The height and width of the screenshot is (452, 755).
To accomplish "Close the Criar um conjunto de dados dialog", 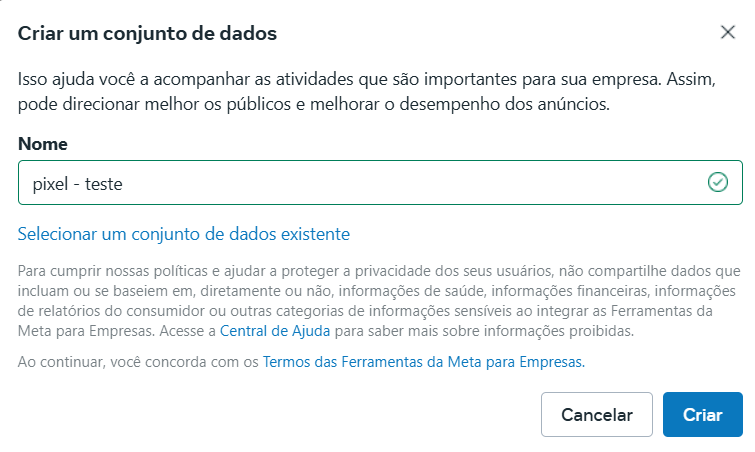I will [x=728, y=32].
